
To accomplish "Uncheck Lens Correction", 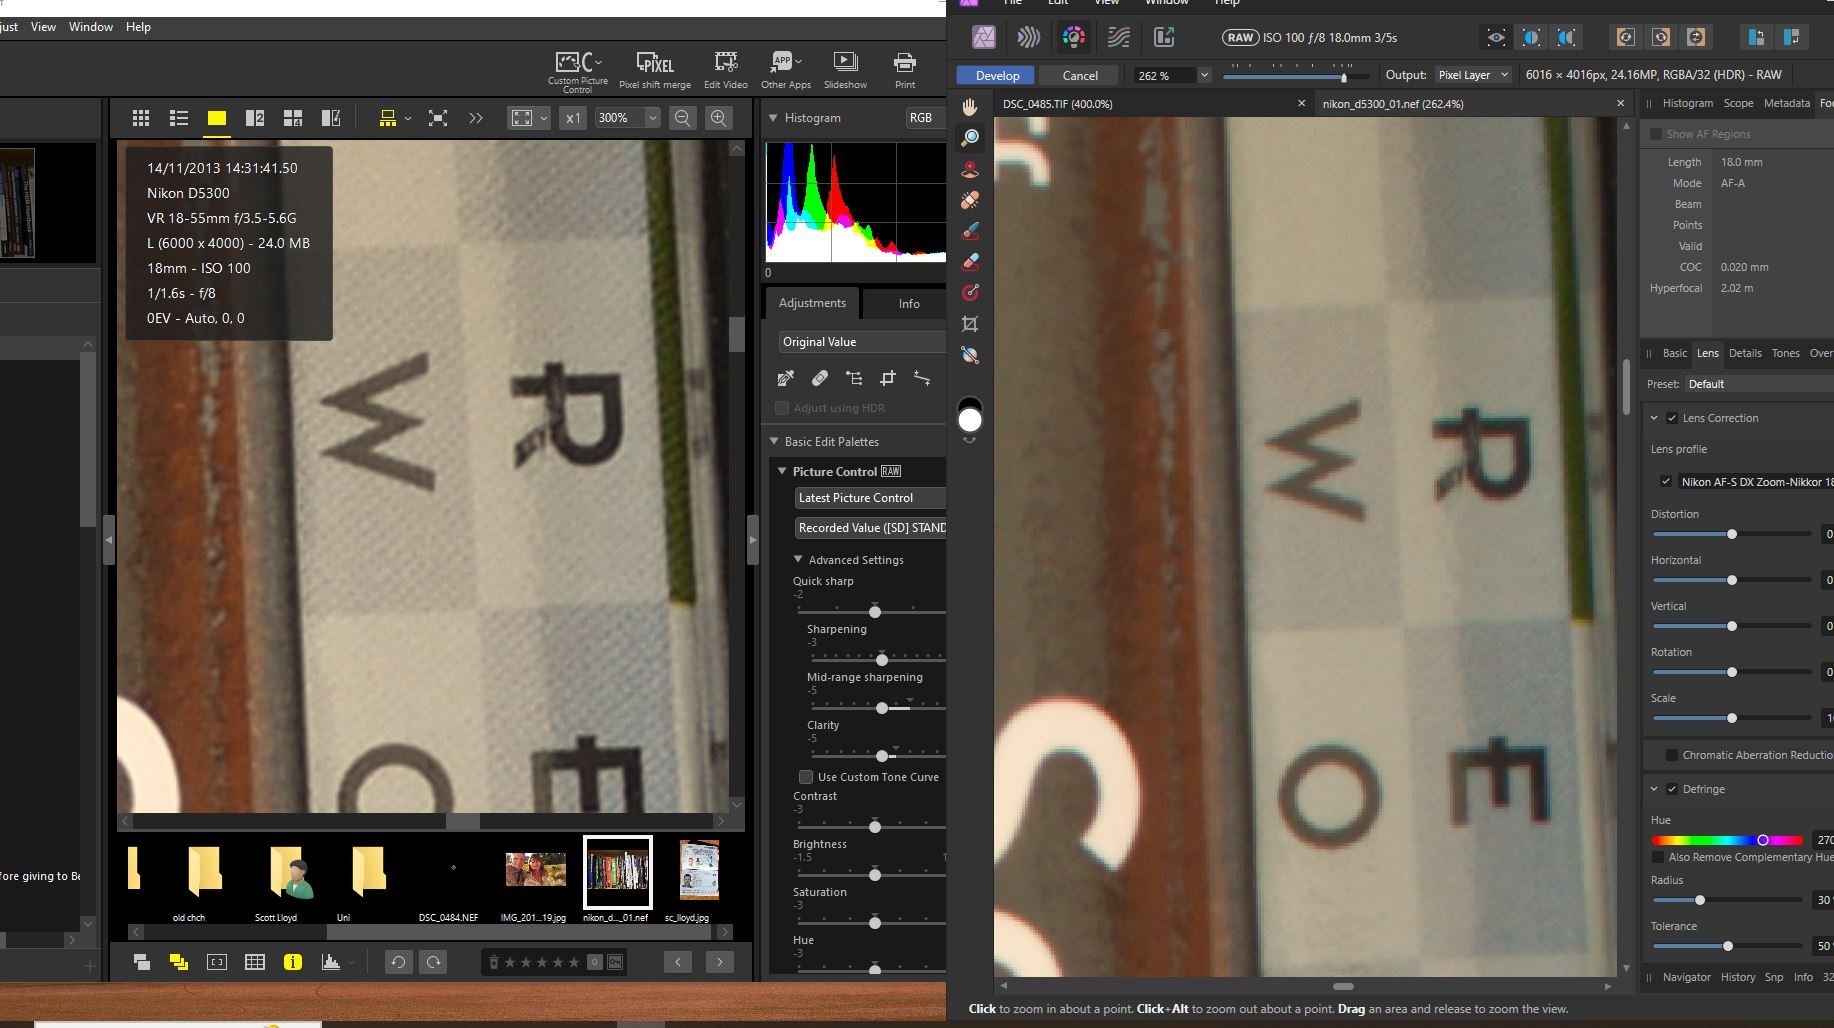I will 1672,418.
